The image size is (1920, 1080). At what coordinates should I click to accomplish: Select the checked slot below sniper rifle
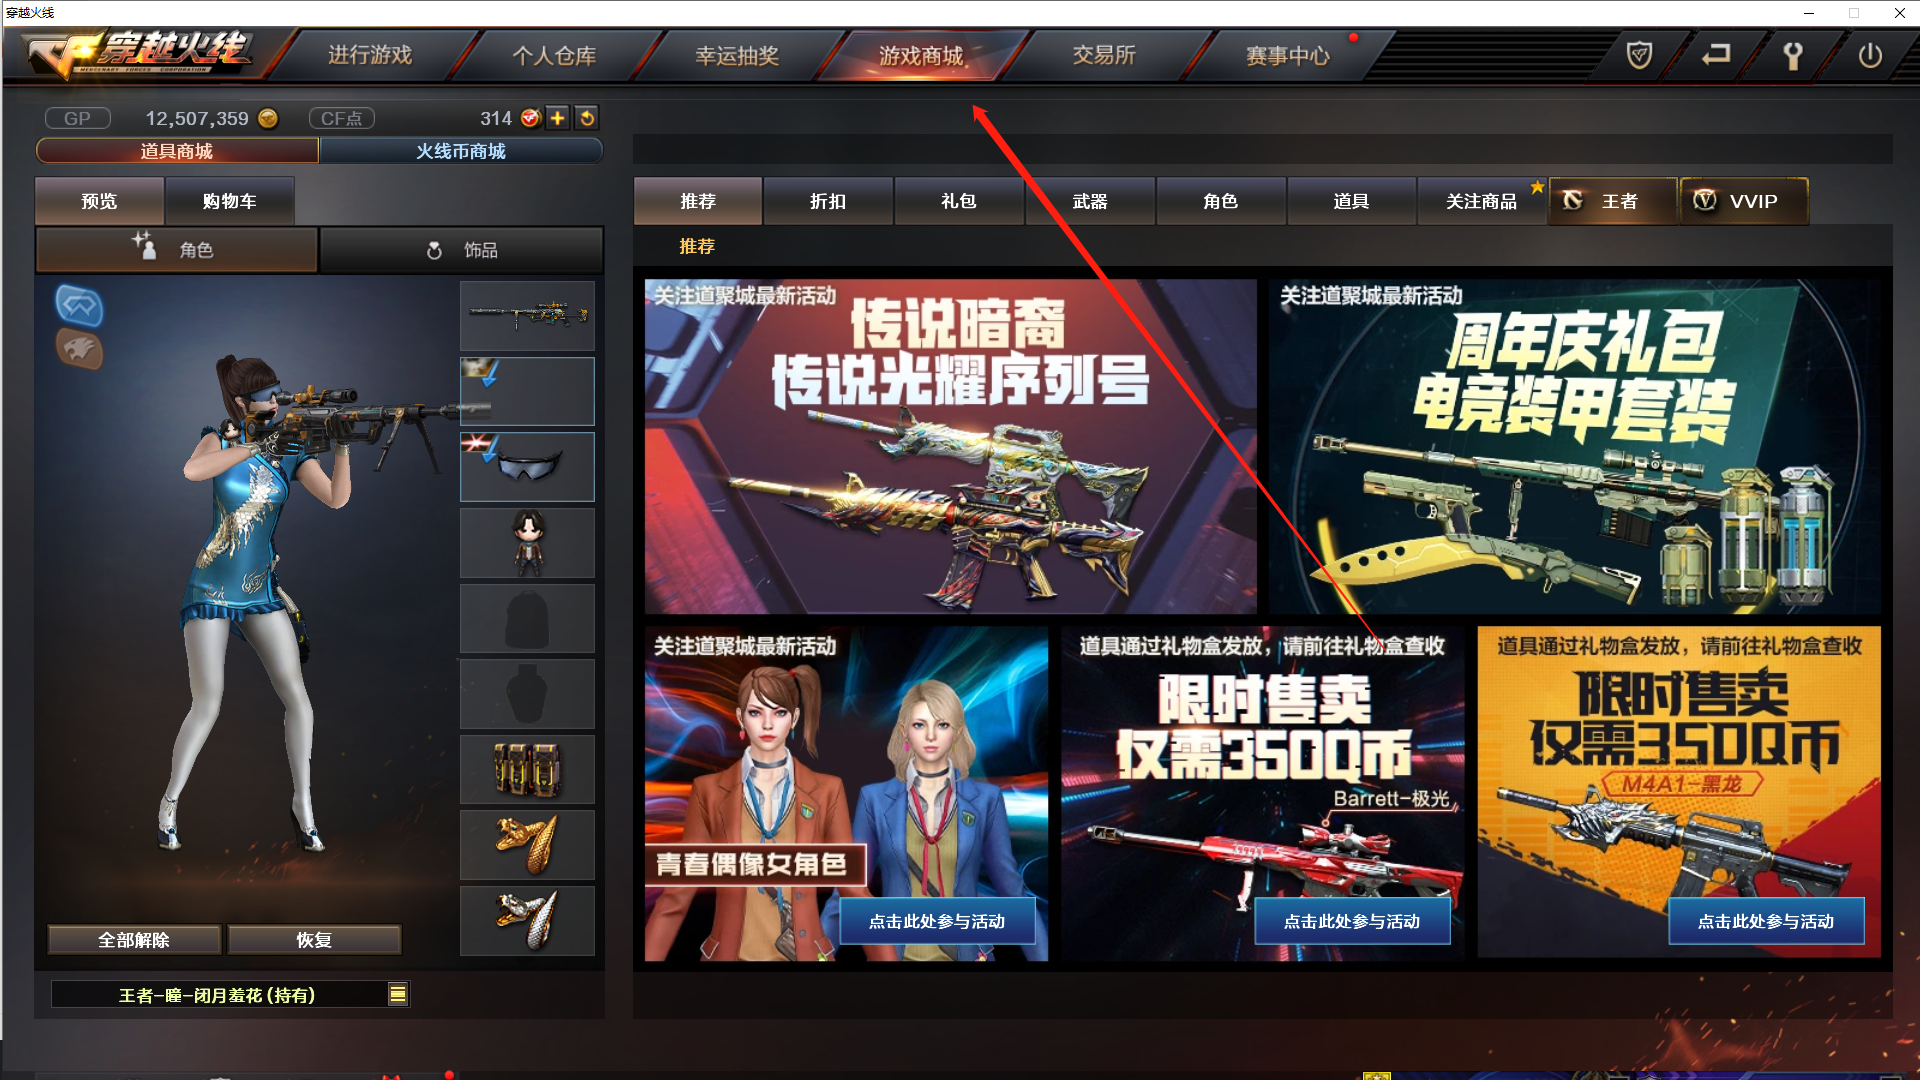(x=527, y=391)
